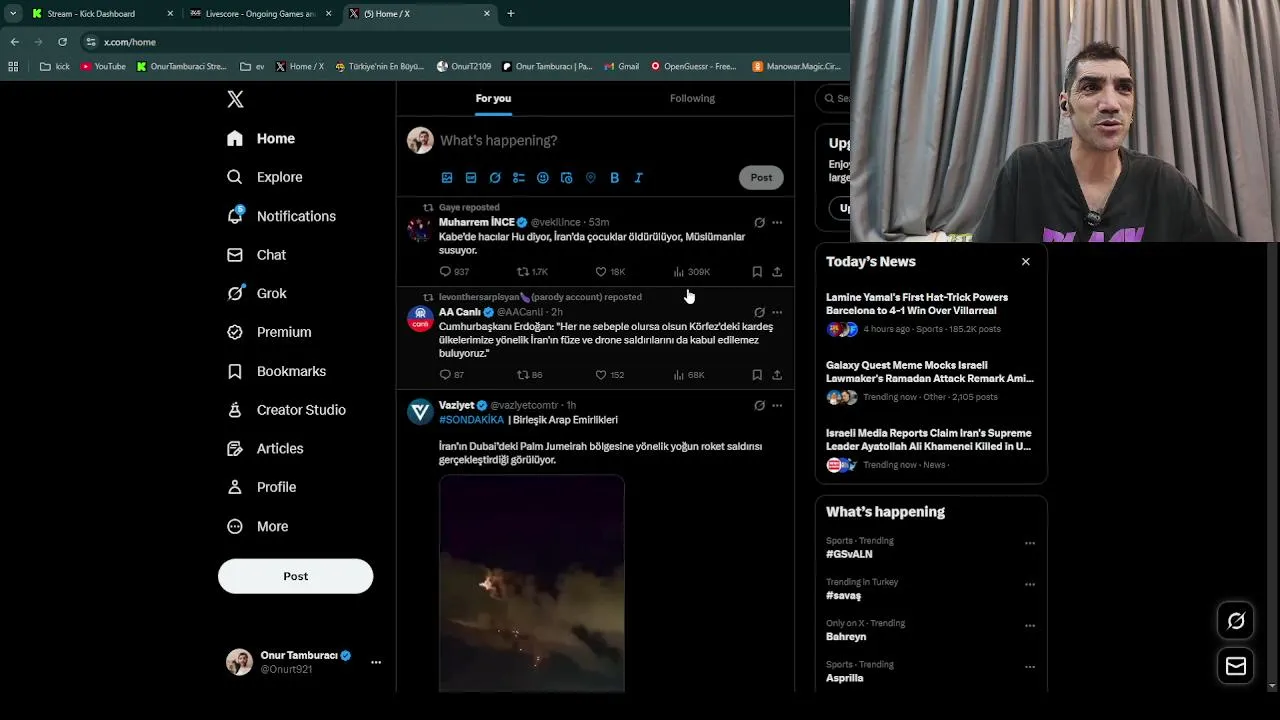This screenshot has width=1280, height=720.
Task: Share Muharrem İNCE's post
Action: 777,272
